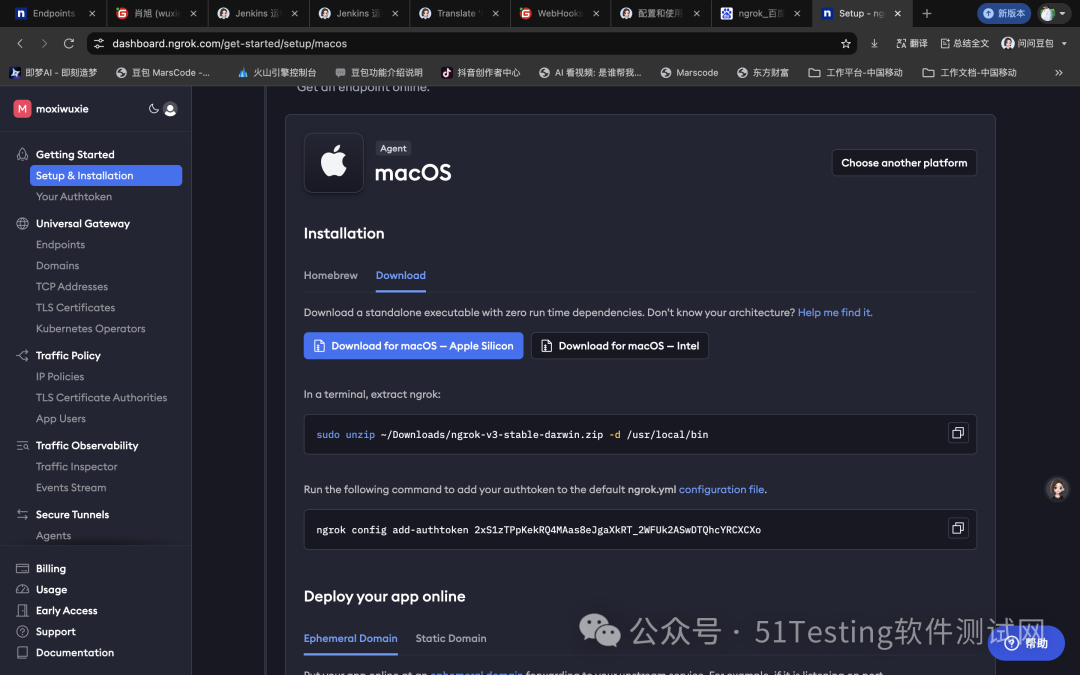Open Kubernetes Operators page
The image size is (1080, 675).
pos(90,329)
